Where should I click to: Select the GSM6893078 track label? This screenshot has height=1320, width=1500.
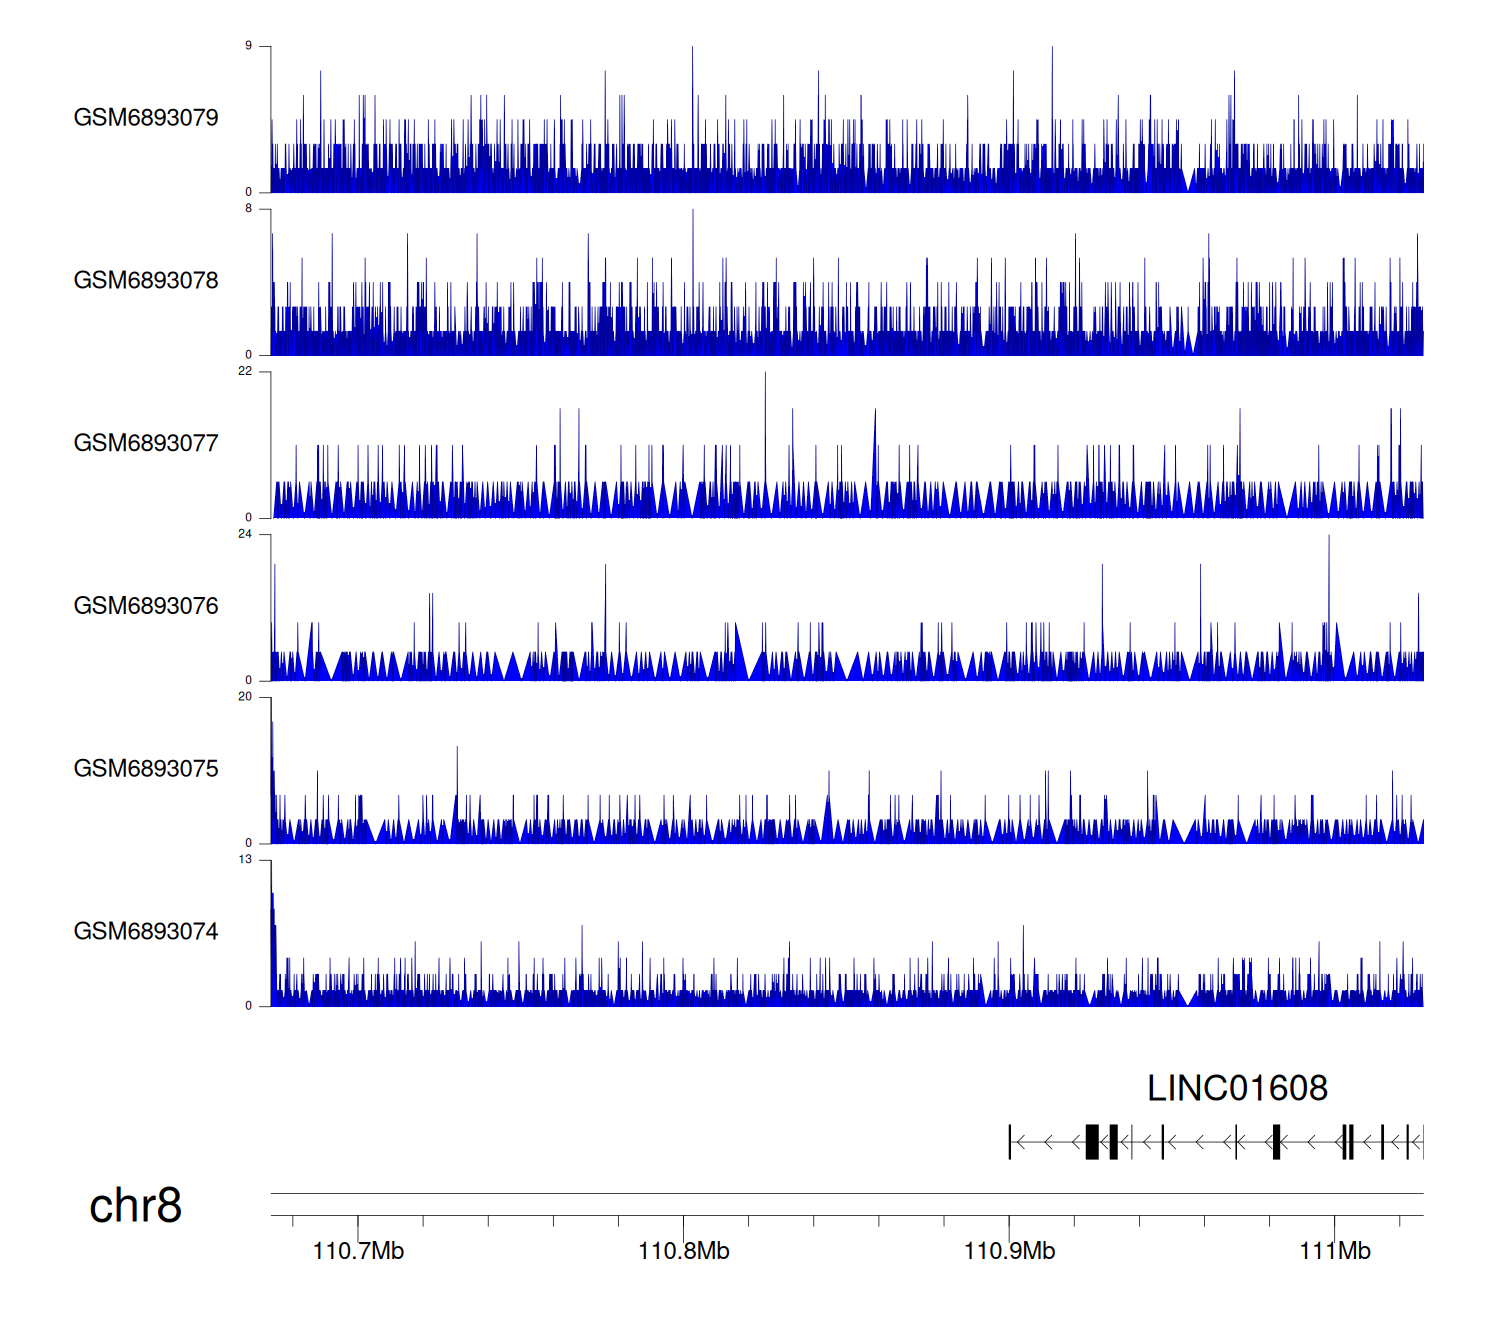(146, 281)
